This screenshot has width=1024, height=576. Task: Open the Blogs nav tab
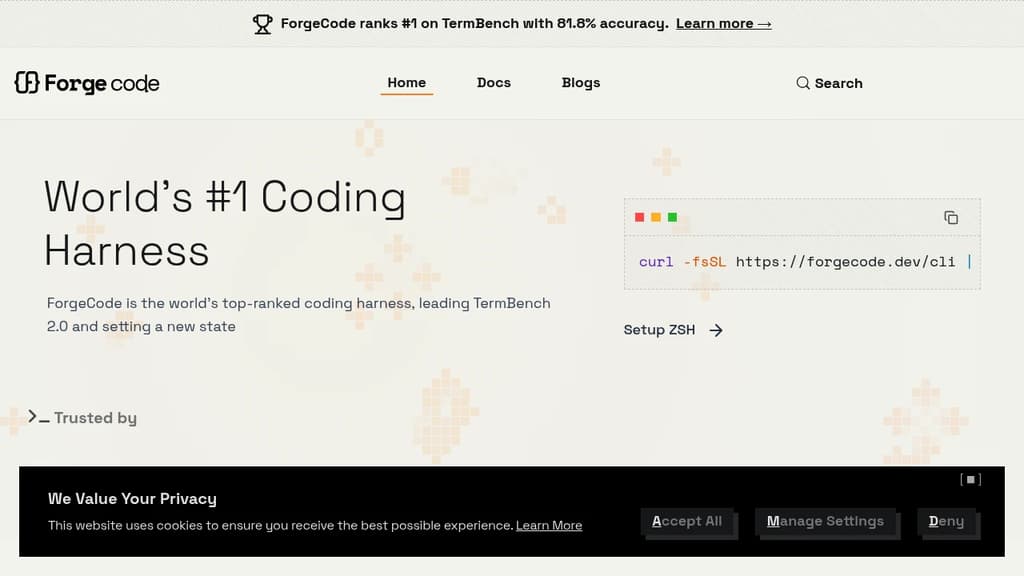(581, 83)
